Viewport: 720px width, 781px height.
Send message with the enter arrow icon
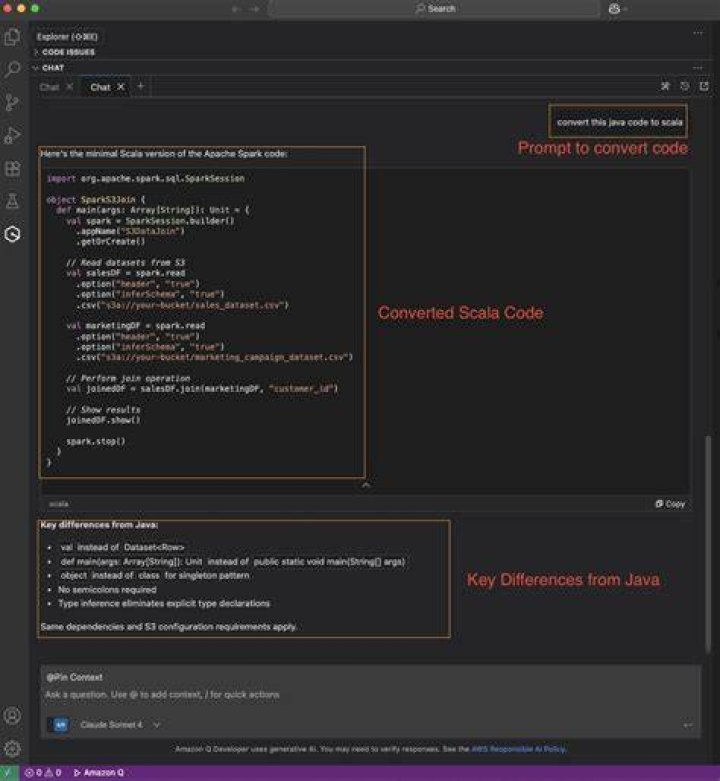pyautogui.click(x=688, y=725)
